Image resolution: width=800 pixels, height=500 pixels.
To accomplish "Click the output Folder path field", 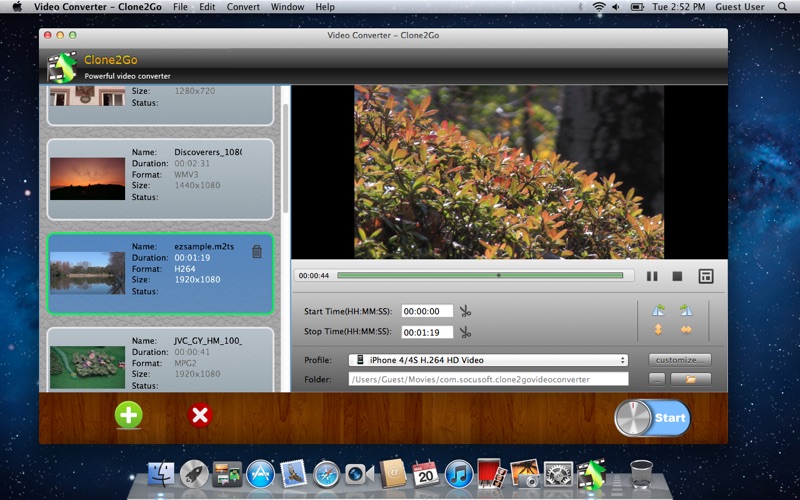I will point(488,380).
